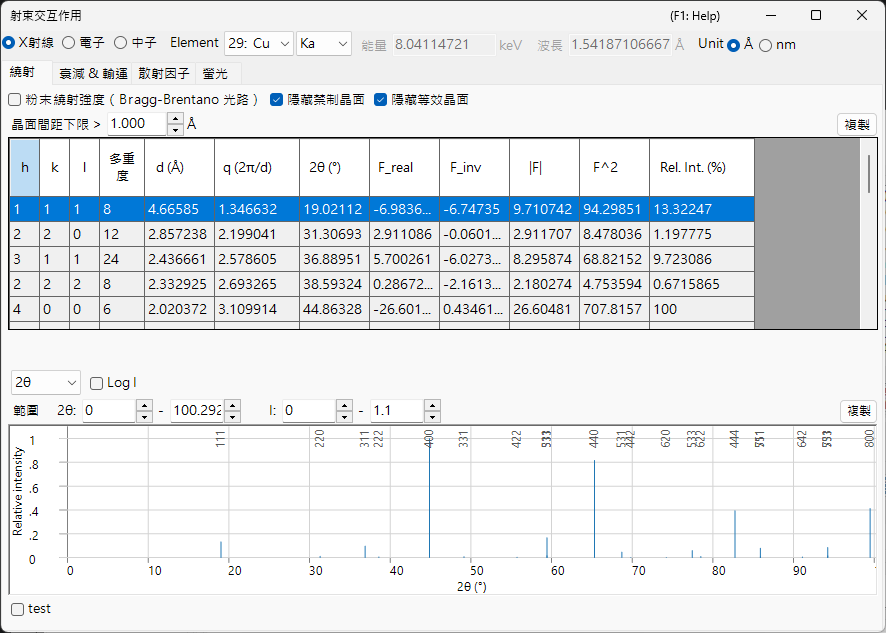Click the 400 peak label in chart
The height and width of the screenshot is (633, 886).
[429, 439]
